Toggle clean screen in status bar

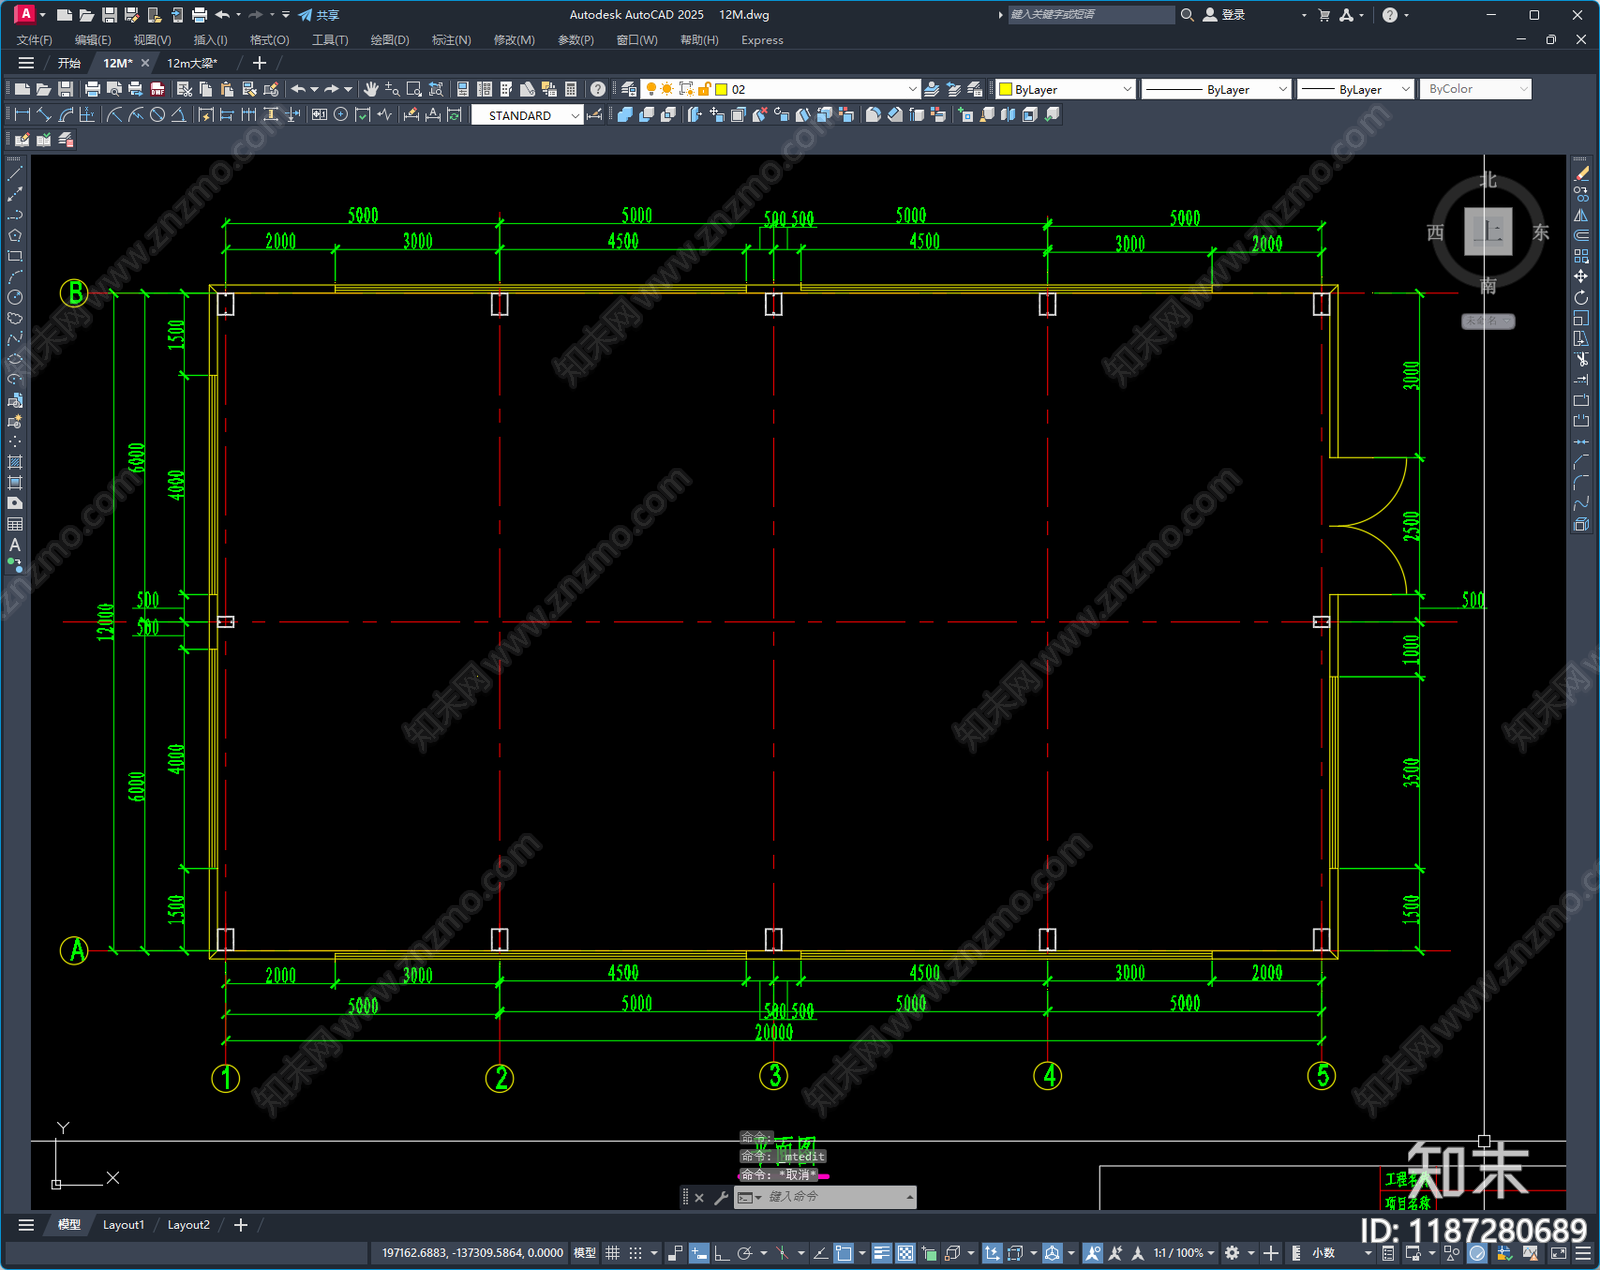coord(1559,1253)
